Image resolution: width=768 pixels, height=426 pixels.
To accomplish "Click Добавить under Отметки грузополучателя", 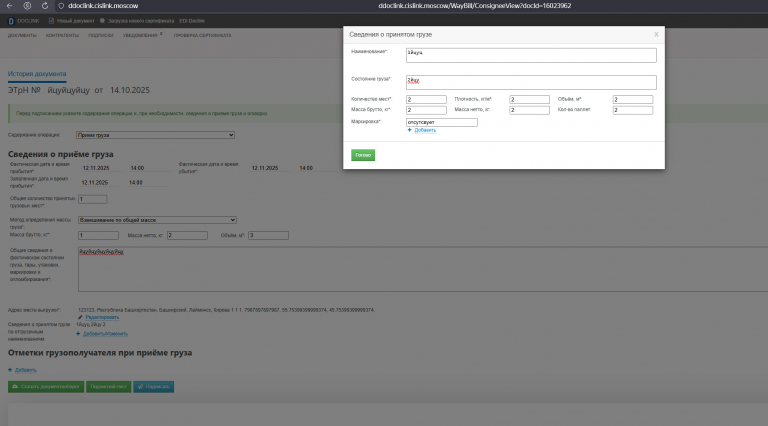I will tap(25, 370).
